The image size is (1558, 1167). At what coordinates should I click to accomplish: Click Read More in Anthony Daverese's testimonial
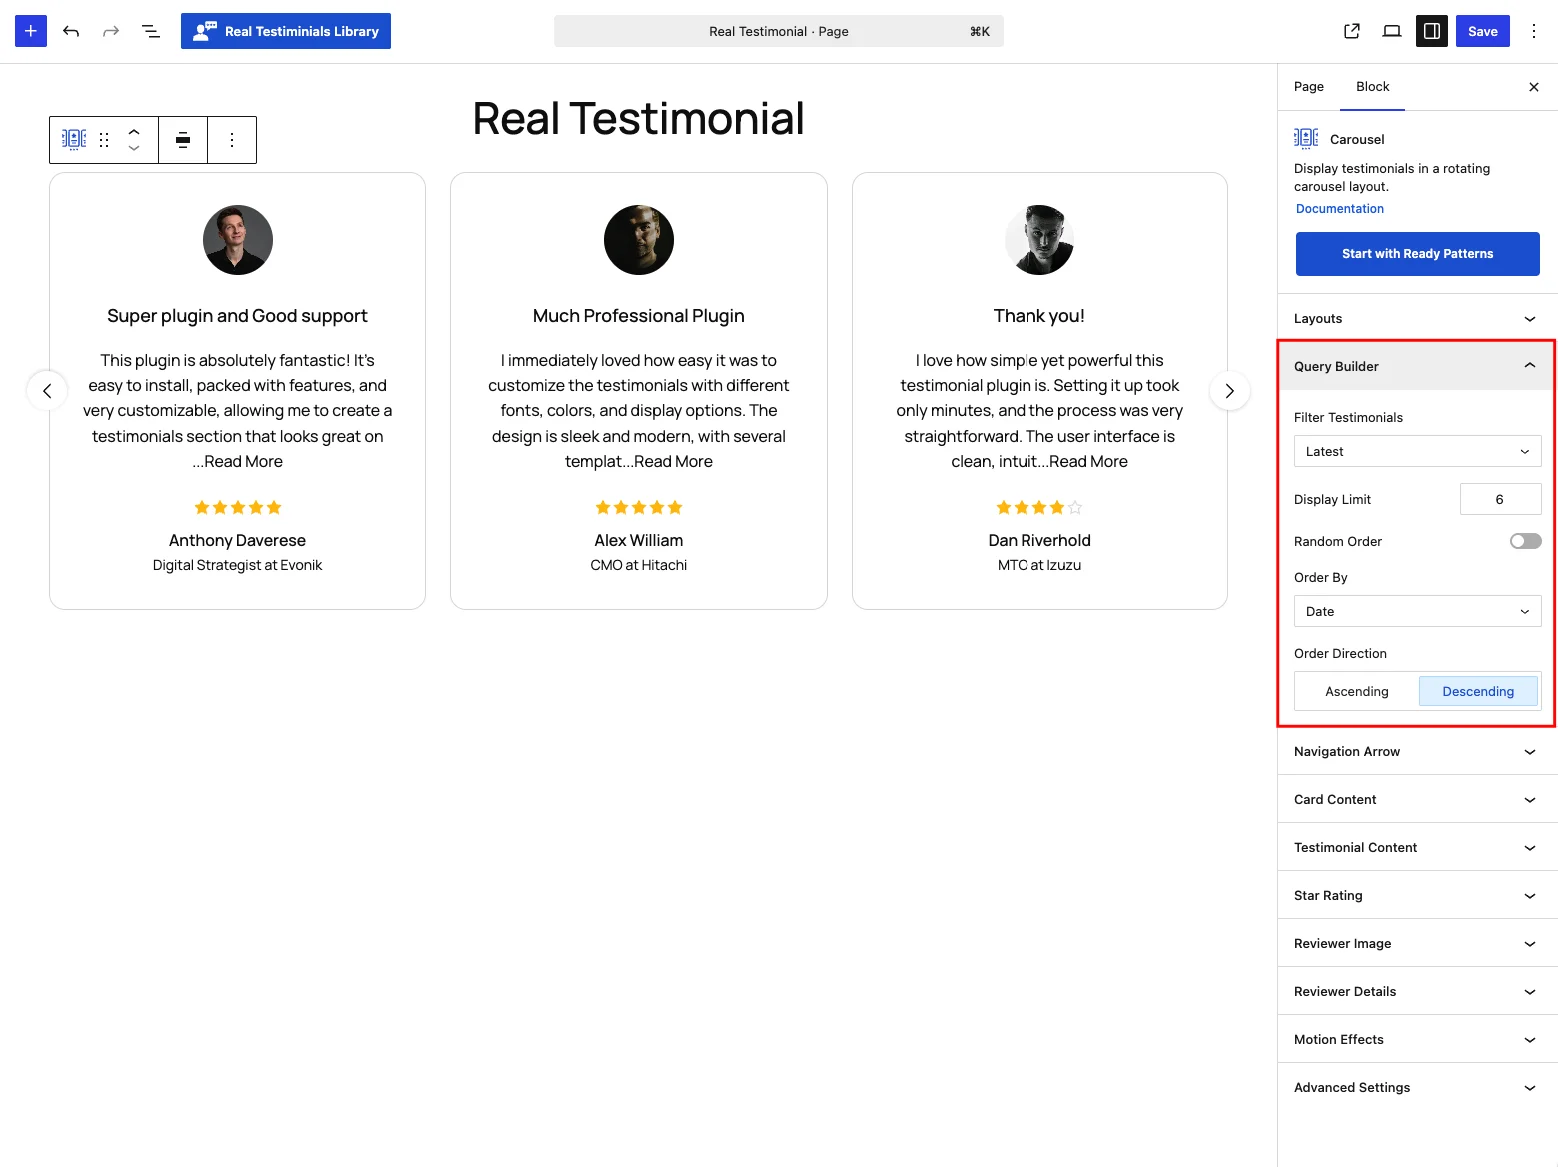[x=243, y=461]
